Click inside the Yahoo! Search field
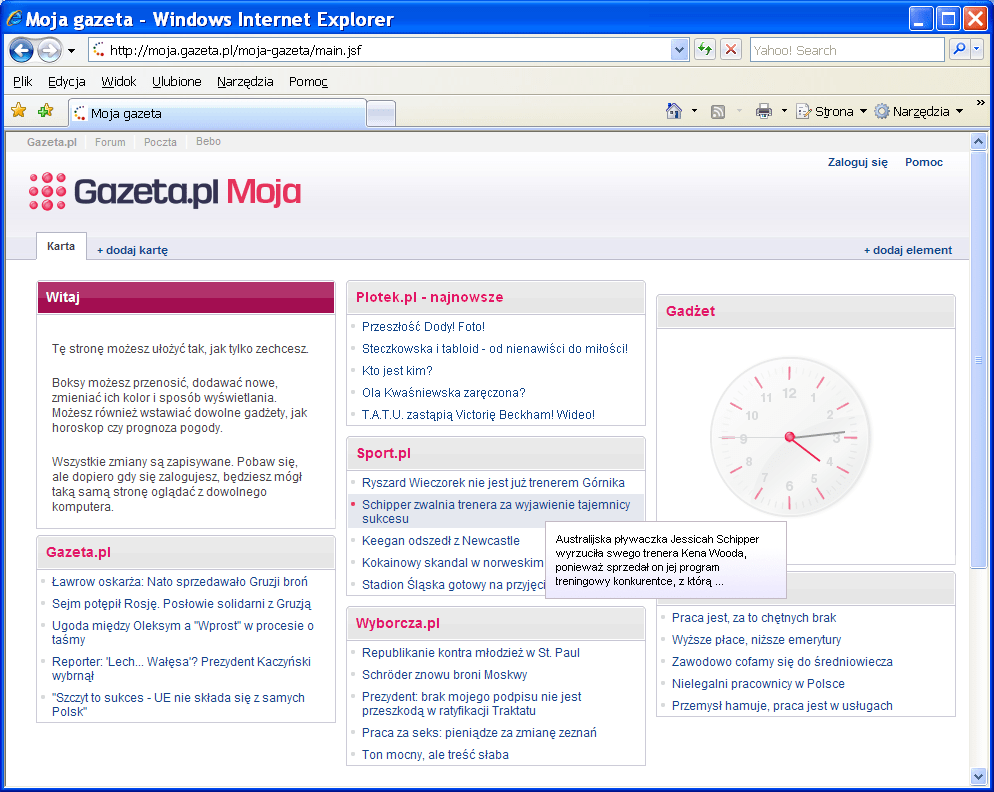Screen dimensions: 994x792 [x=845, y=50]
